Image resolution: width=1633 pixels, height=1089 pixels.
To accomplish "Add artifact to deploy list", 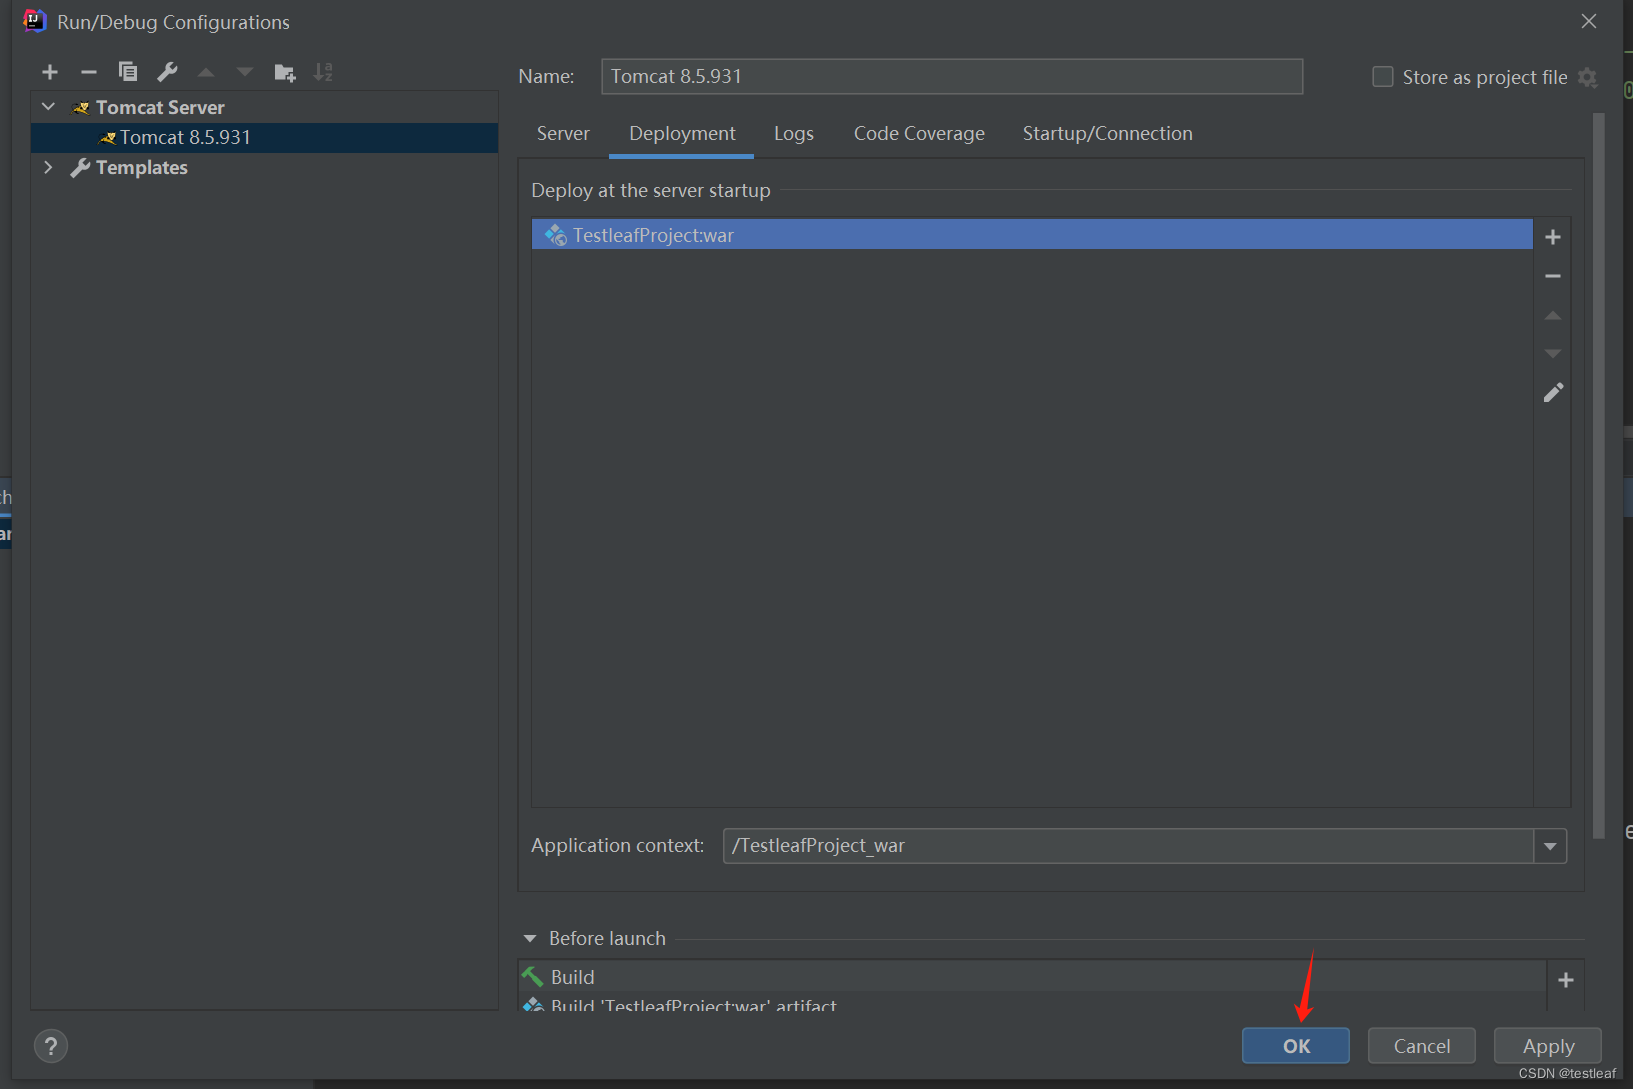I will (1553, 237).
